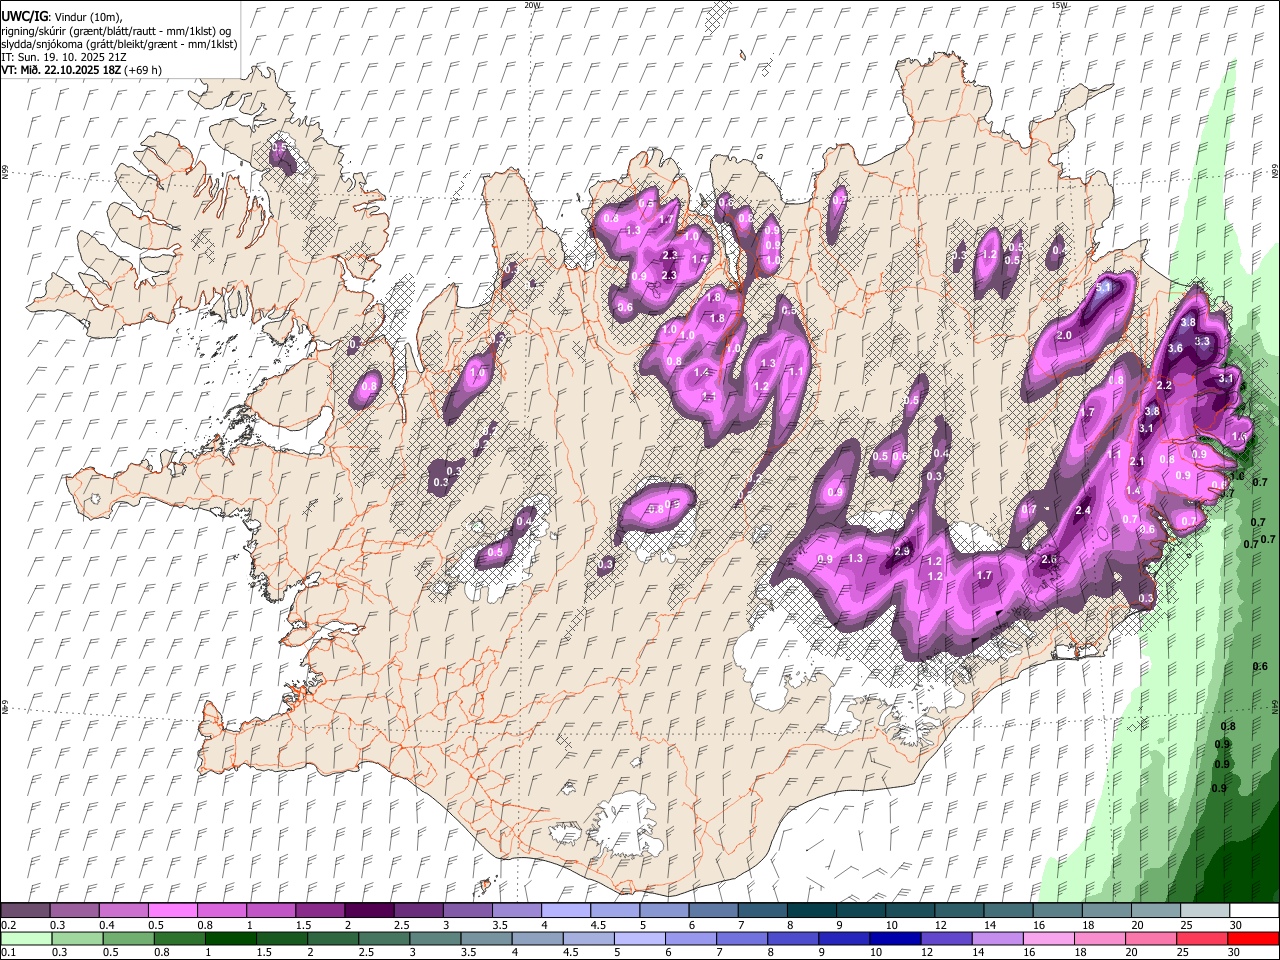
Task: Click the '2.2' snowfall value on the map
Action: [x=1164, y=385]
